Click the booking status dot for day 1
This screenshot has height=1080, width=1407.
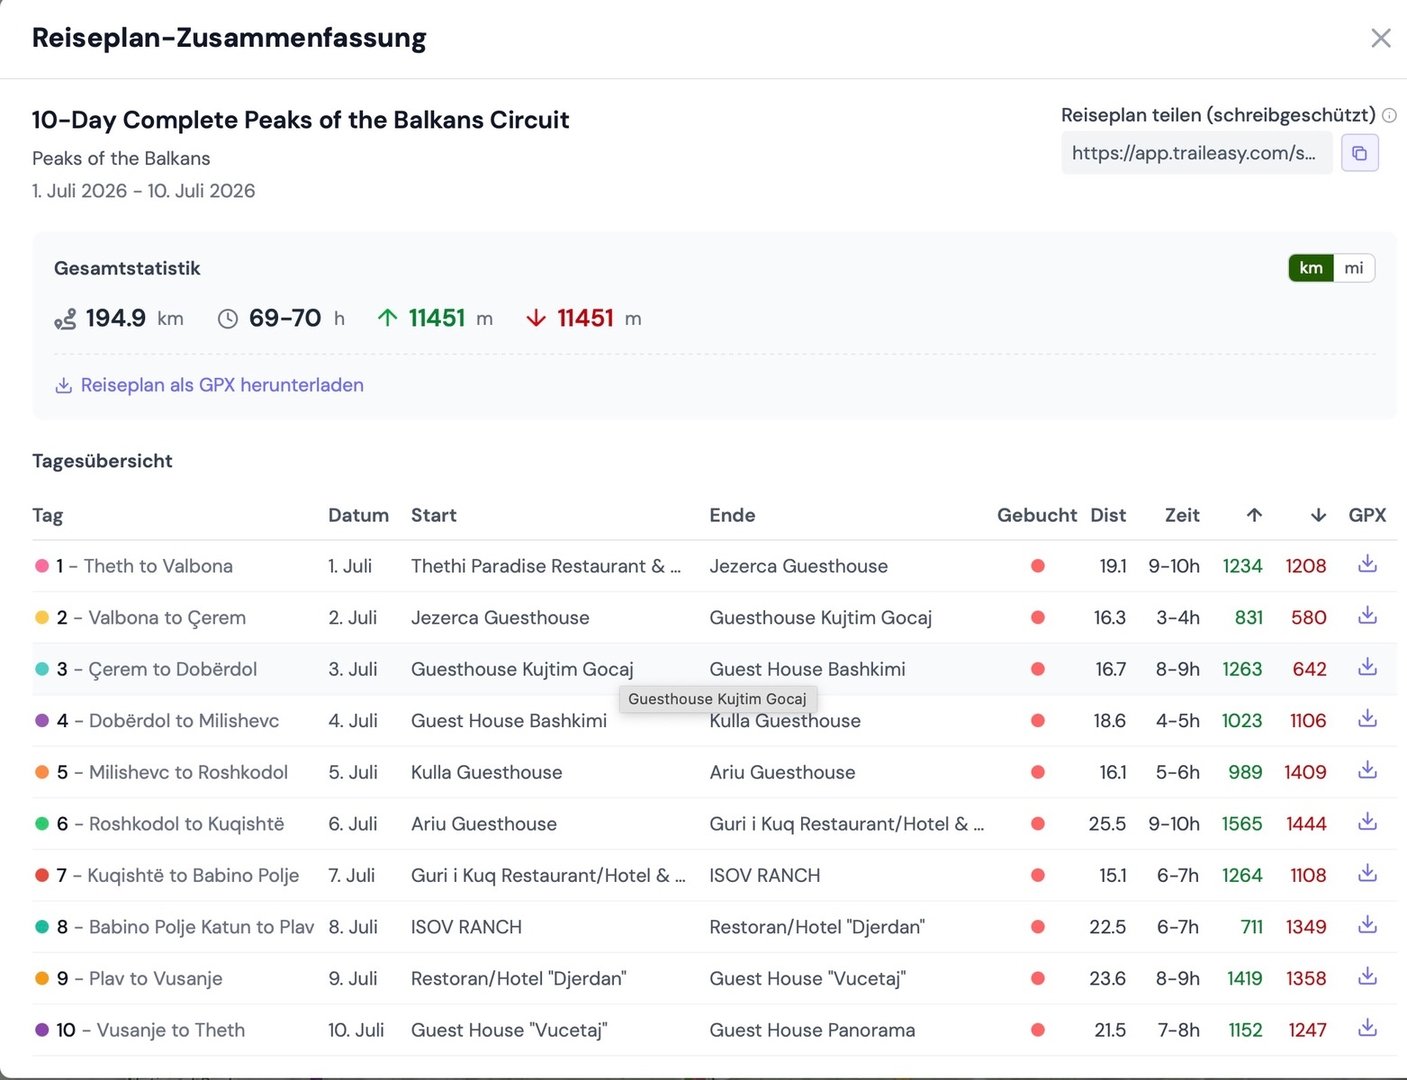click(x=1038, y=566)
